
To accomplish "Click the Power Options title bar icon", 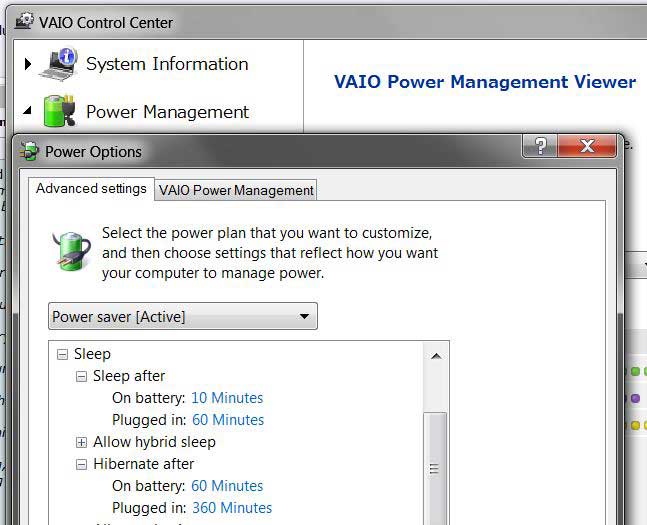I will pyautogui.click(x=29, y=151).
